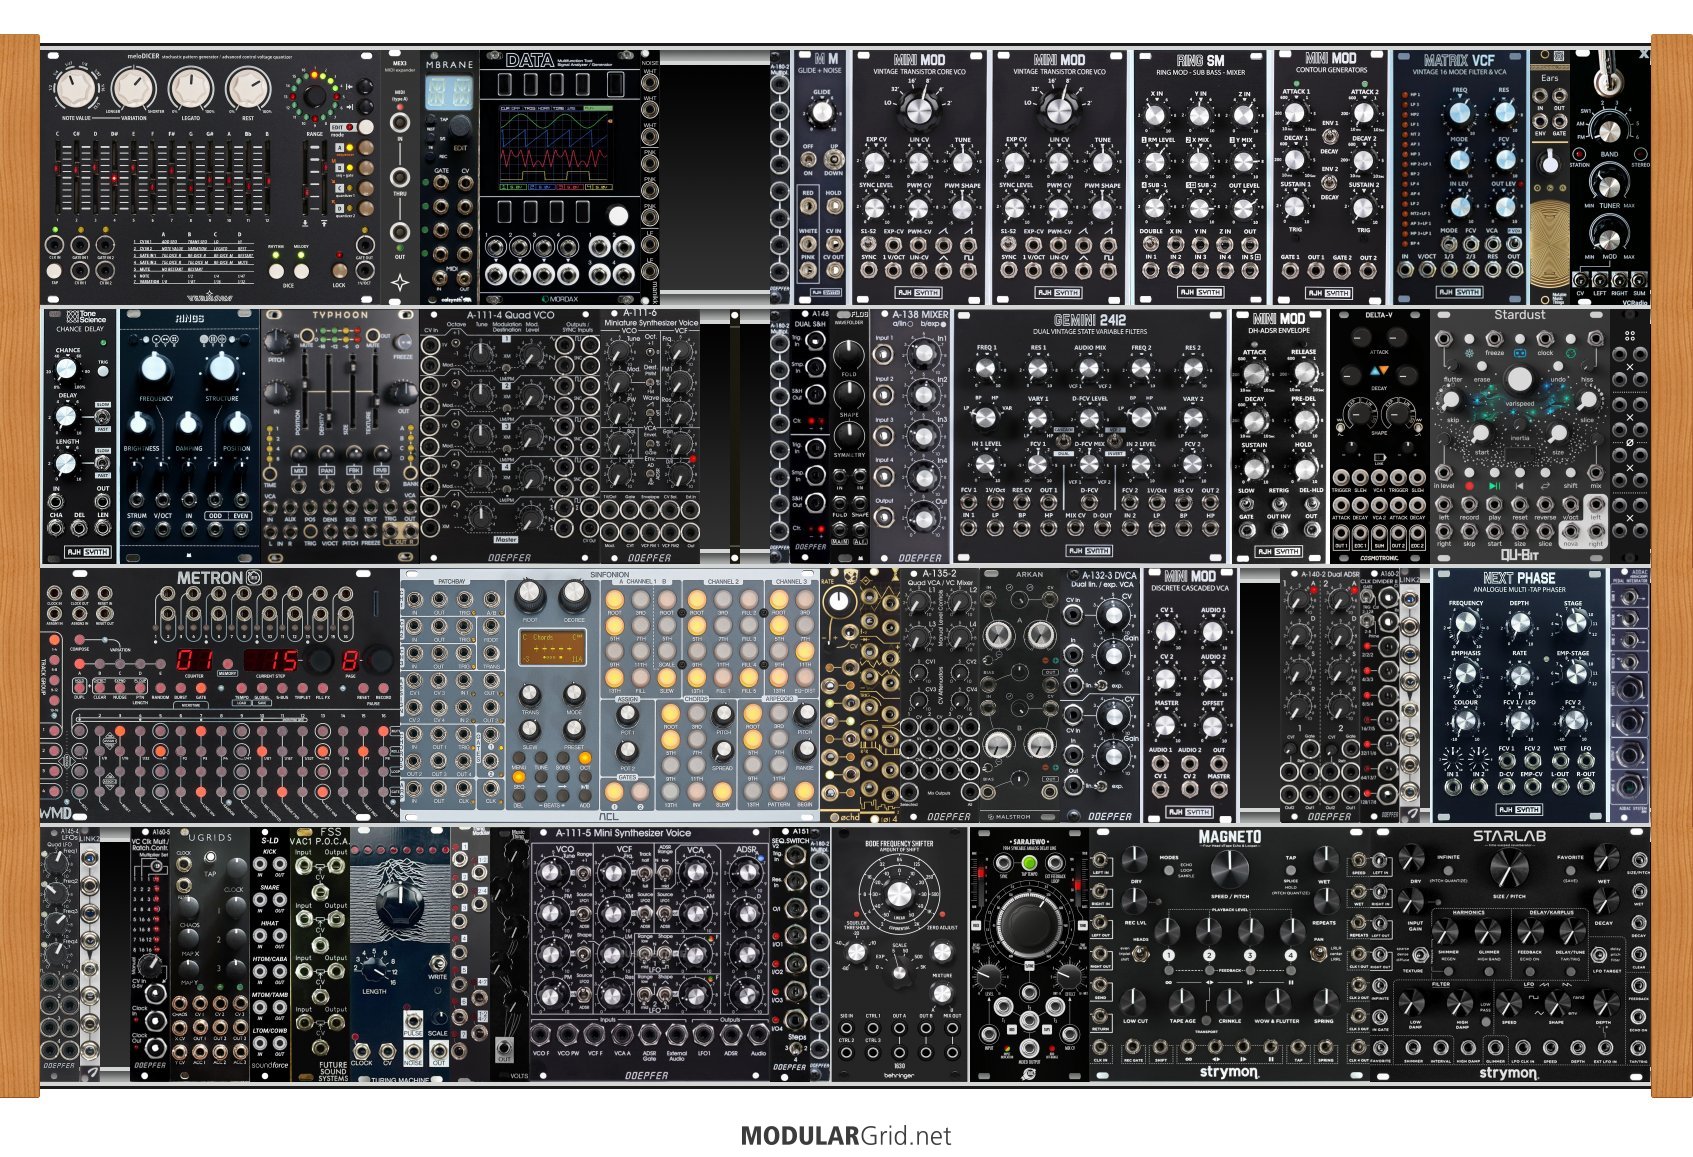Click the green TAP TEMPO button on Sarajewo
The height and width of the screenshot is (1157, 1693).
click(x=1029, y=863)
